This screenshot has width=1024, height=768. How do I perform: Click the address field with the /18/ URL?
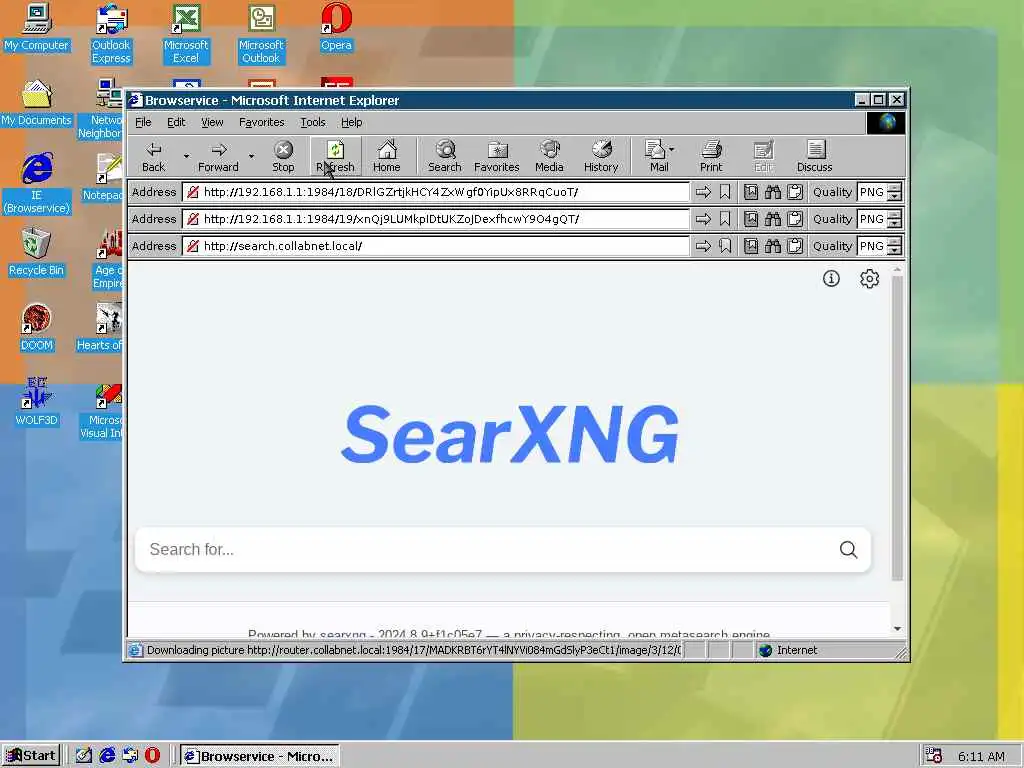436,192
